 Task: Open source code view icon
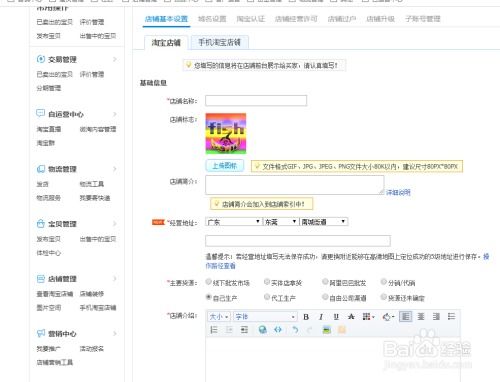pos(278,330)
